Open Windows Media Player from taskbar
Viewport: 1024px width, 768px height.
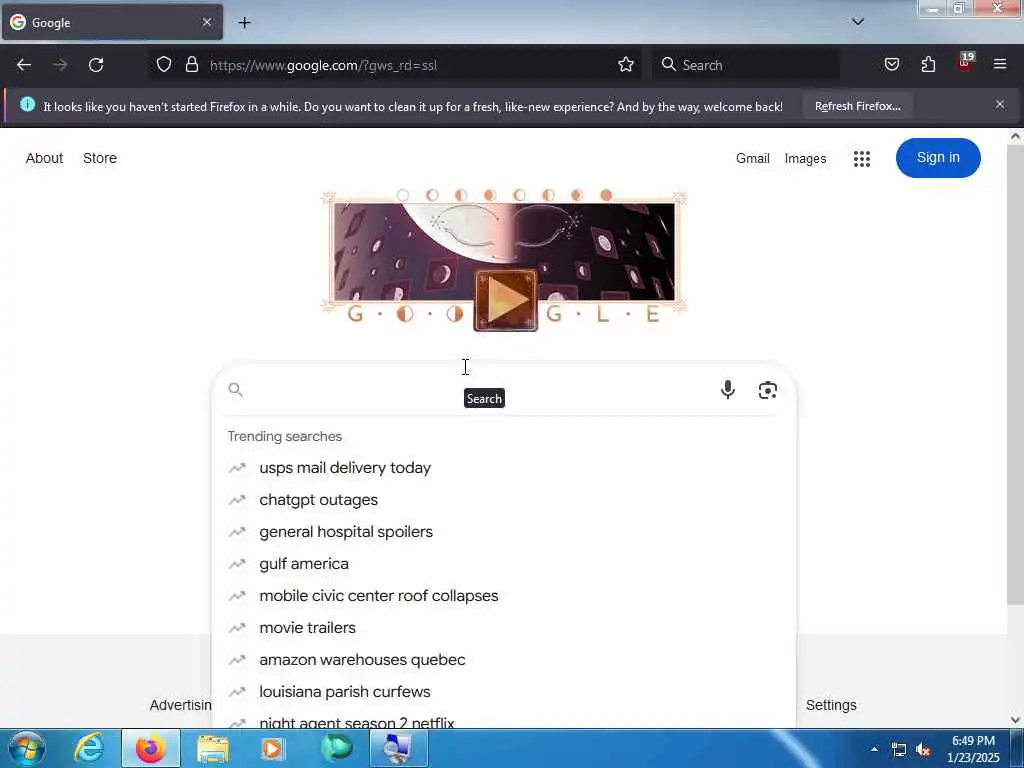(273, 748)
